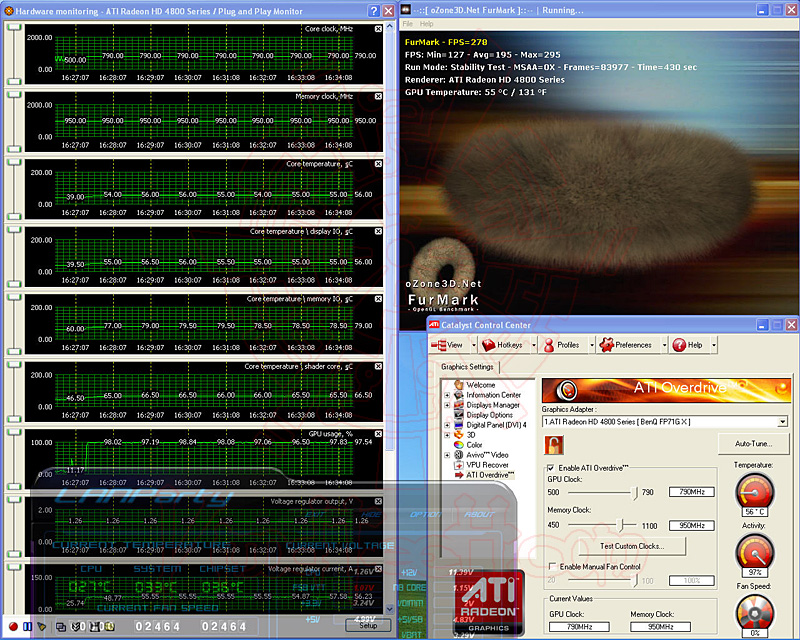800x640 pixels.
Task: Toggle Enable Manual Fan Control checkbox
Action: pos(552,567)
